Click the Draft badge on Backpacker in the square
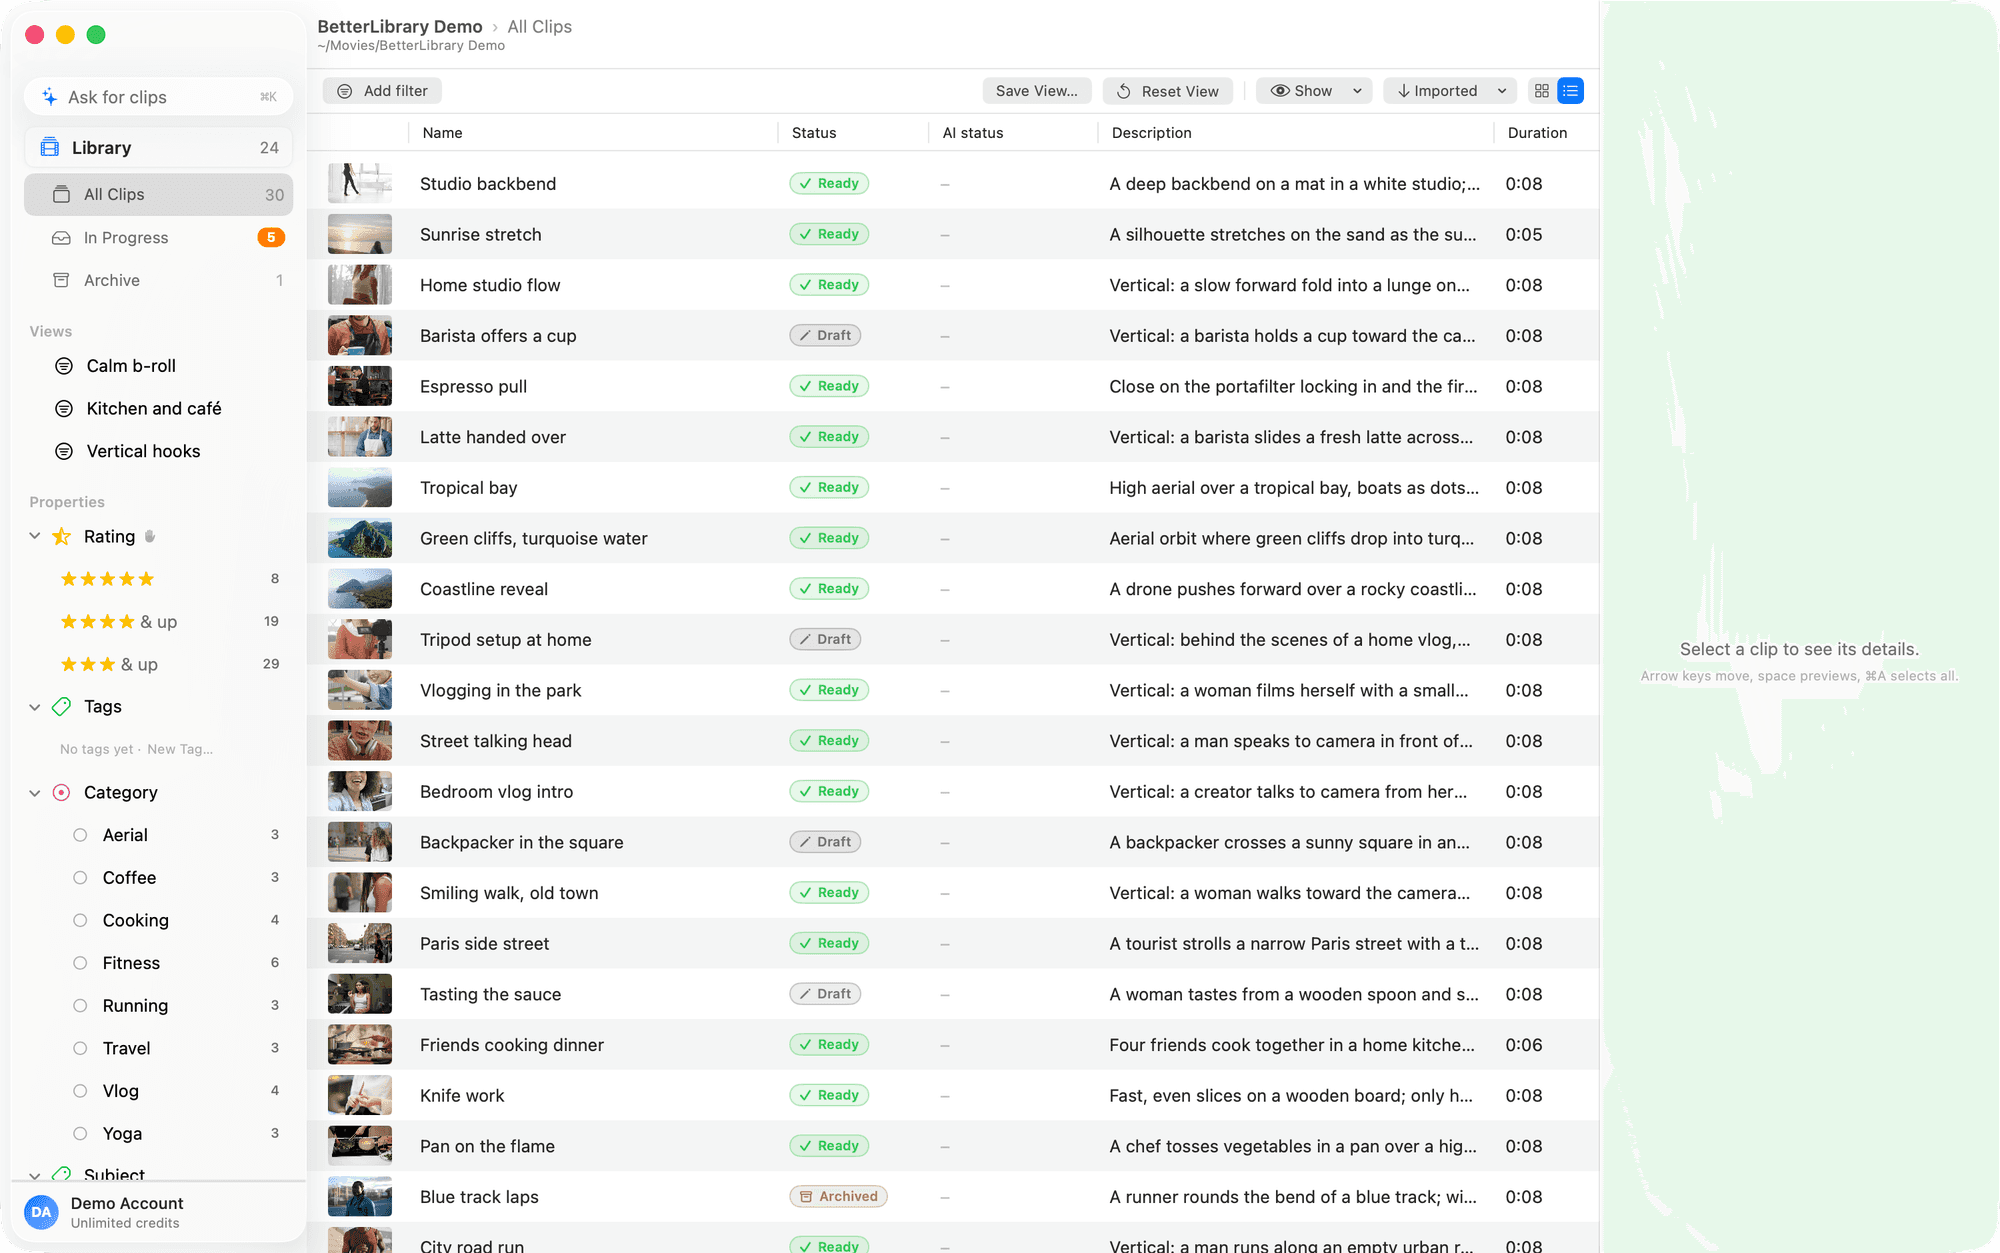The image size is (2000, 1253). 825,842
